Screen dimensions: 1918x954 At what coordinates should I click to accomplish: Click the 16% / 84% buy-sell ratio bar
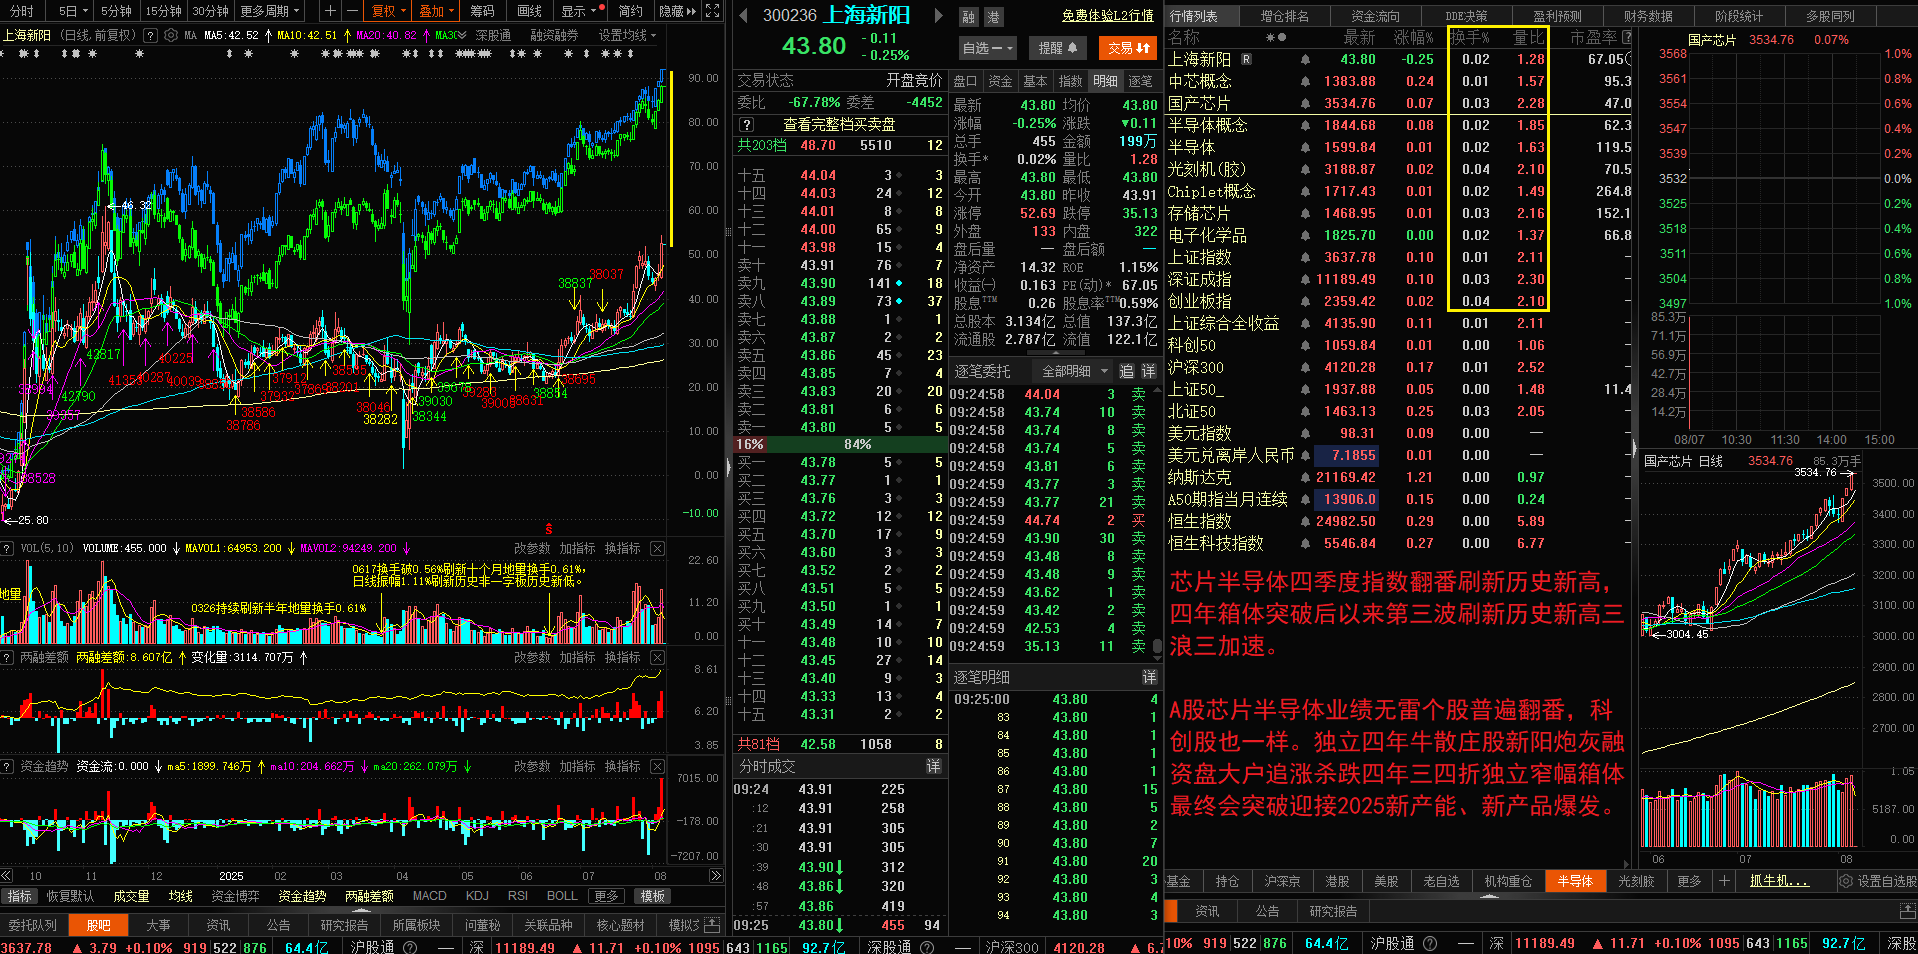[x=838, y=444]
